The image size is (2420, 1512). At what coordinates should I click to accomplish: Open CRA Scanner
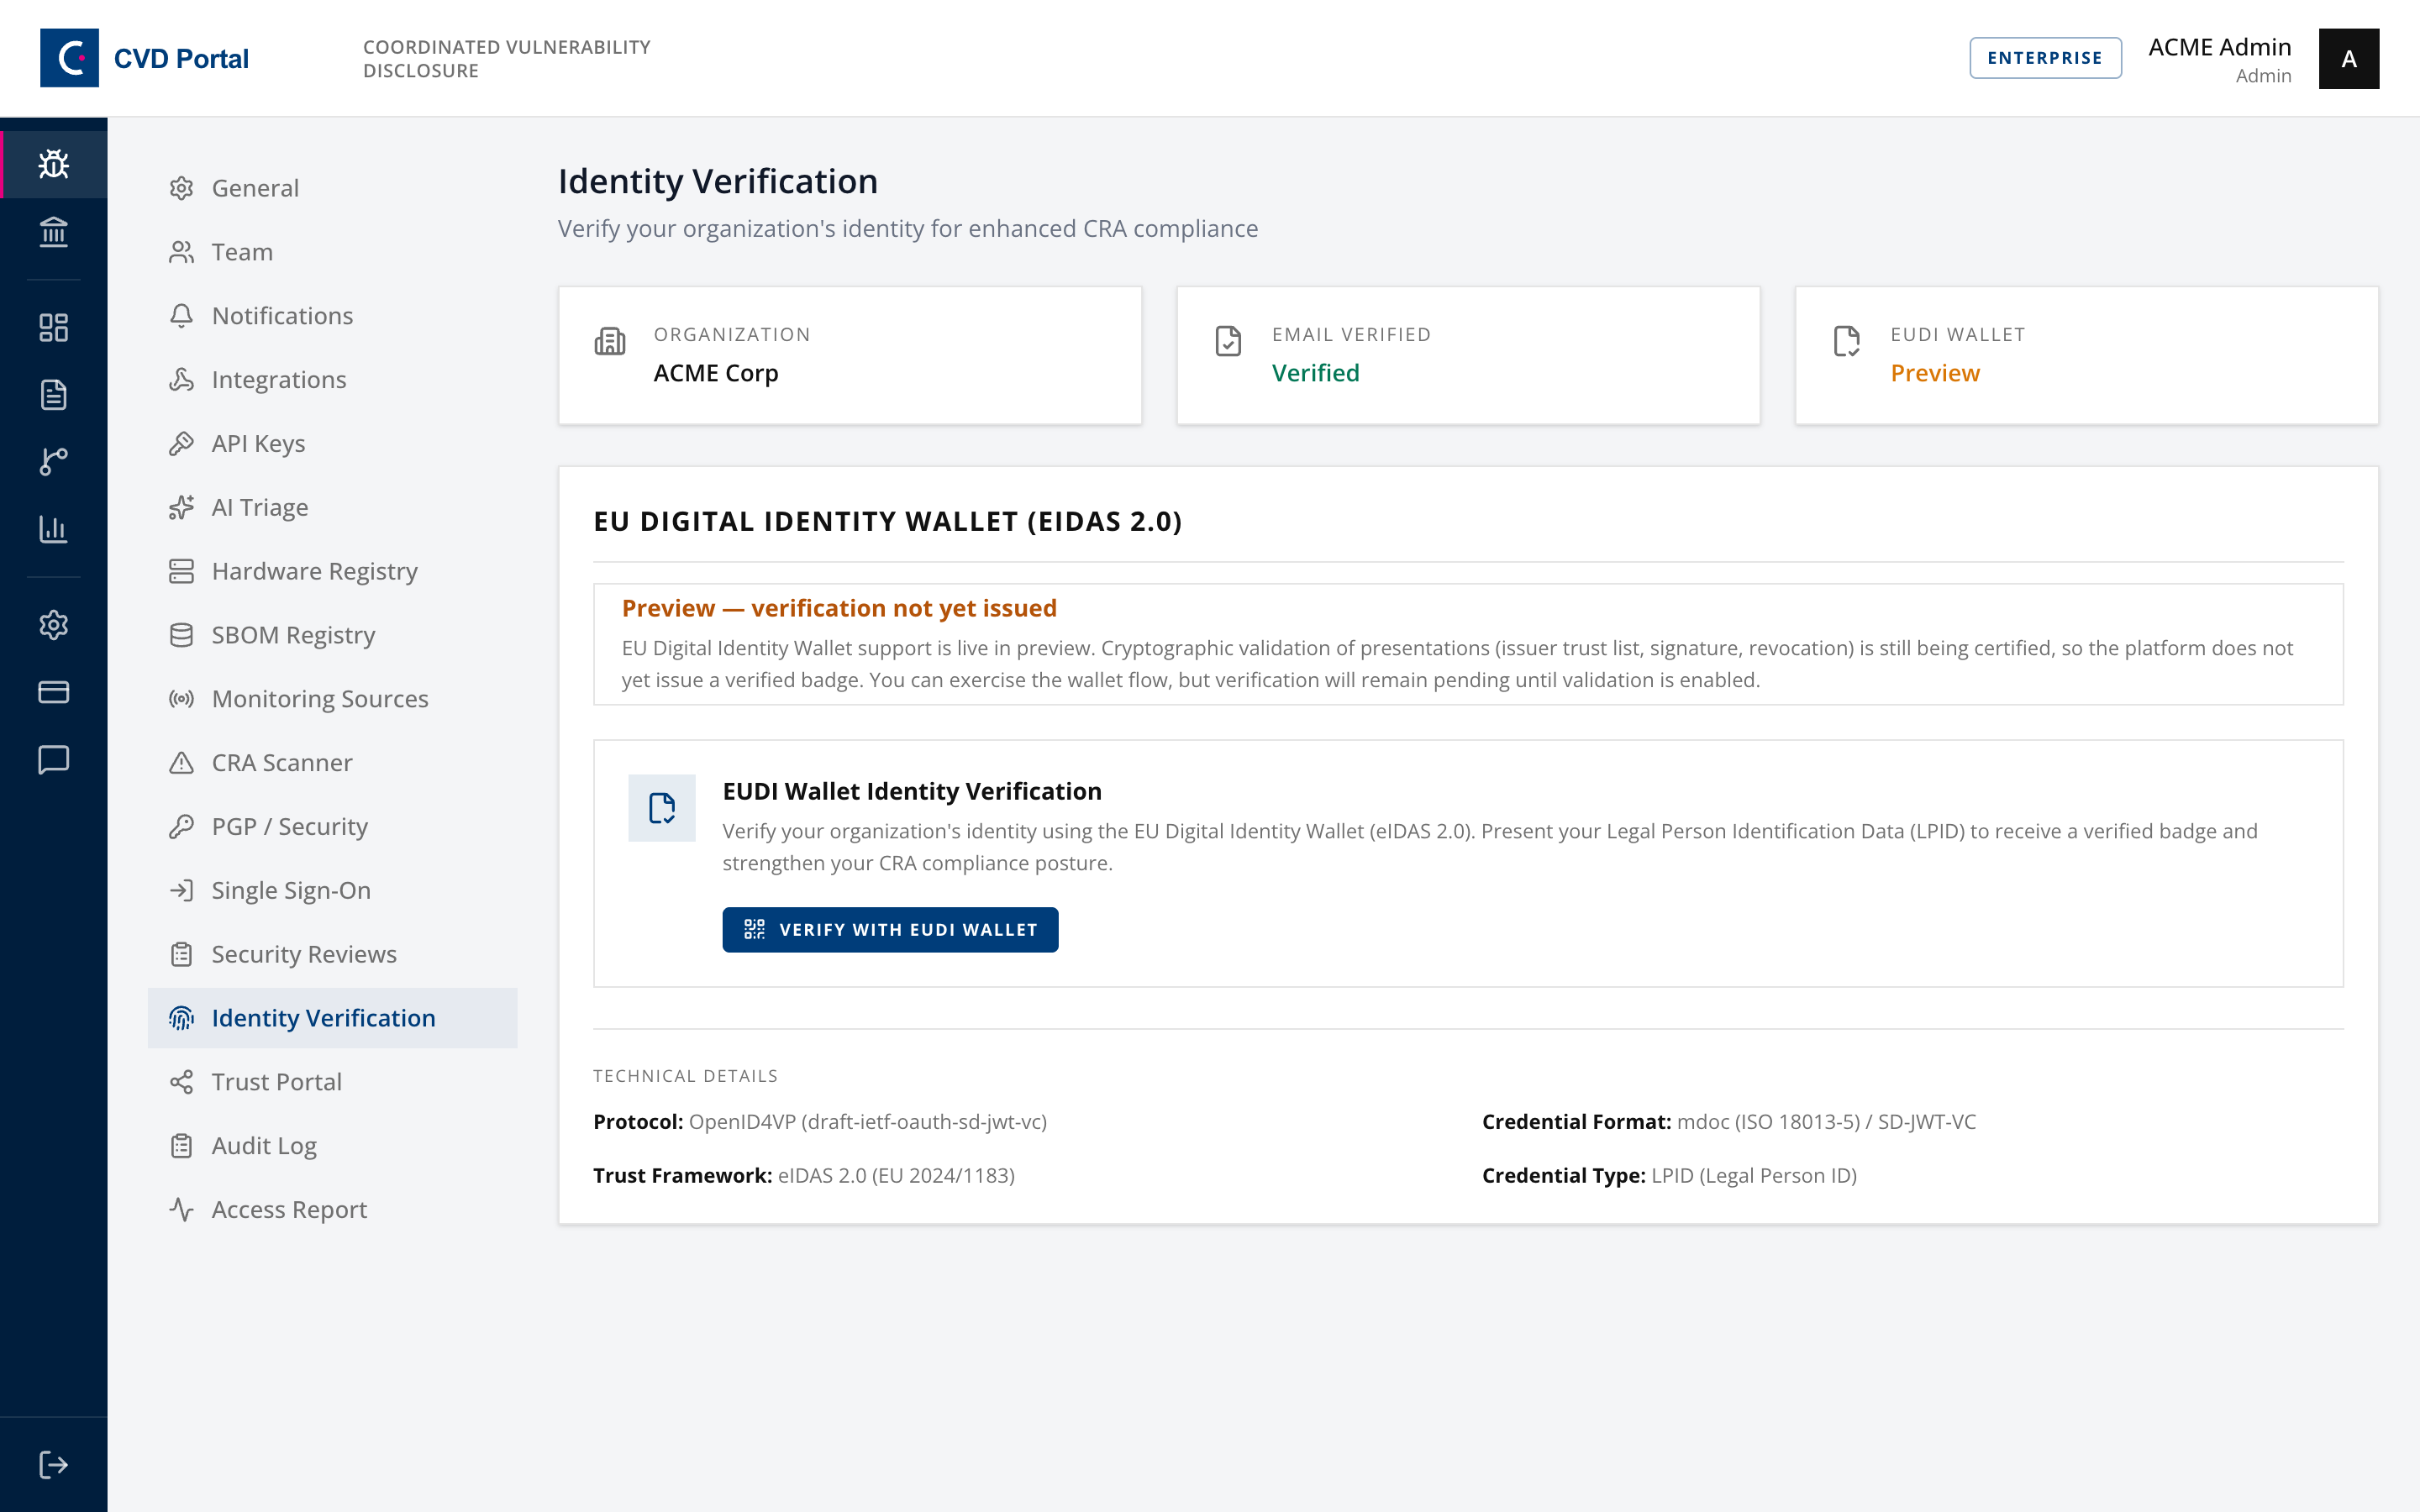tap(332, 763)
